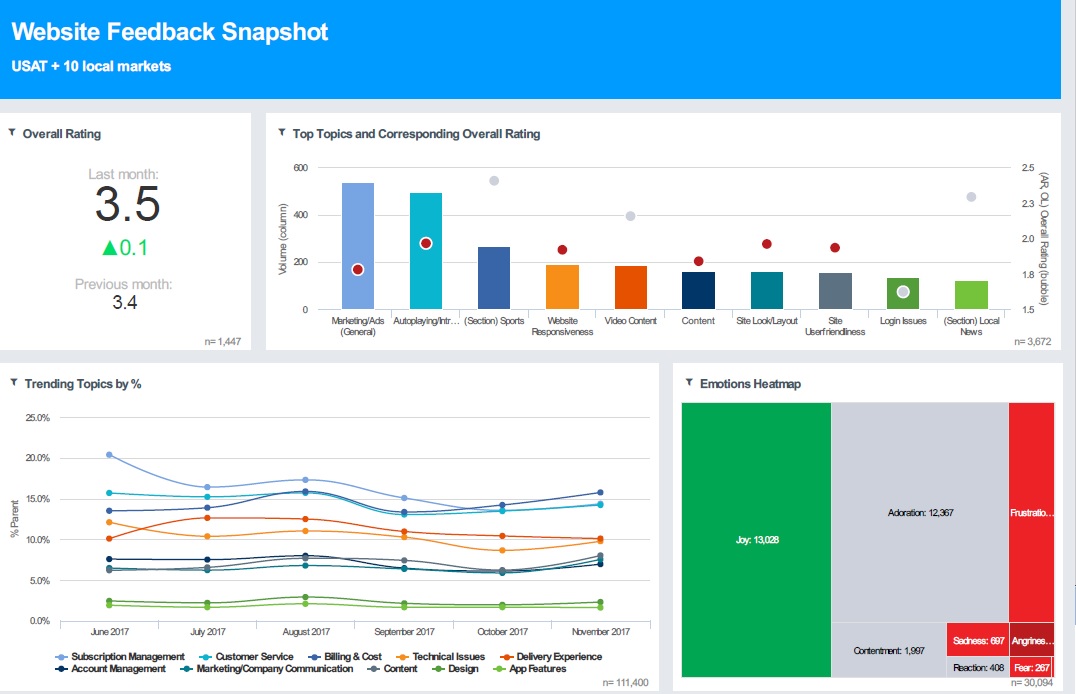Screen dimensions: 1076x694
Task: Select the Video Content dark orange bar
Action: 631,288
